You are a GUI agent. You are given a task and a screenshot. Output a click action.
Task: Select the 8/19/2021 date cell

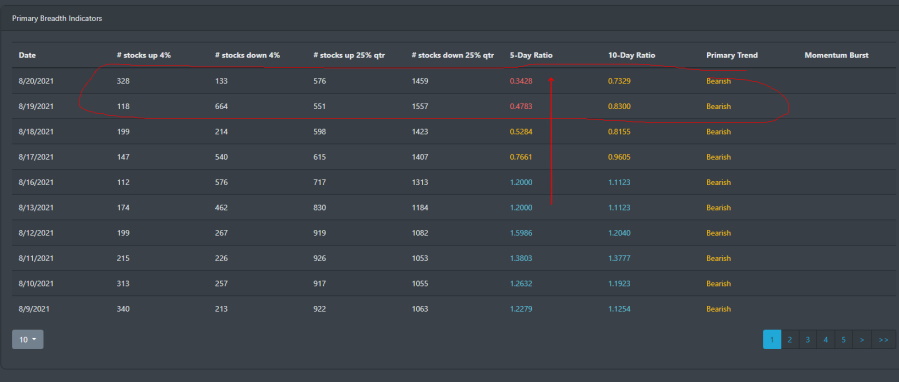coord(36,107)
